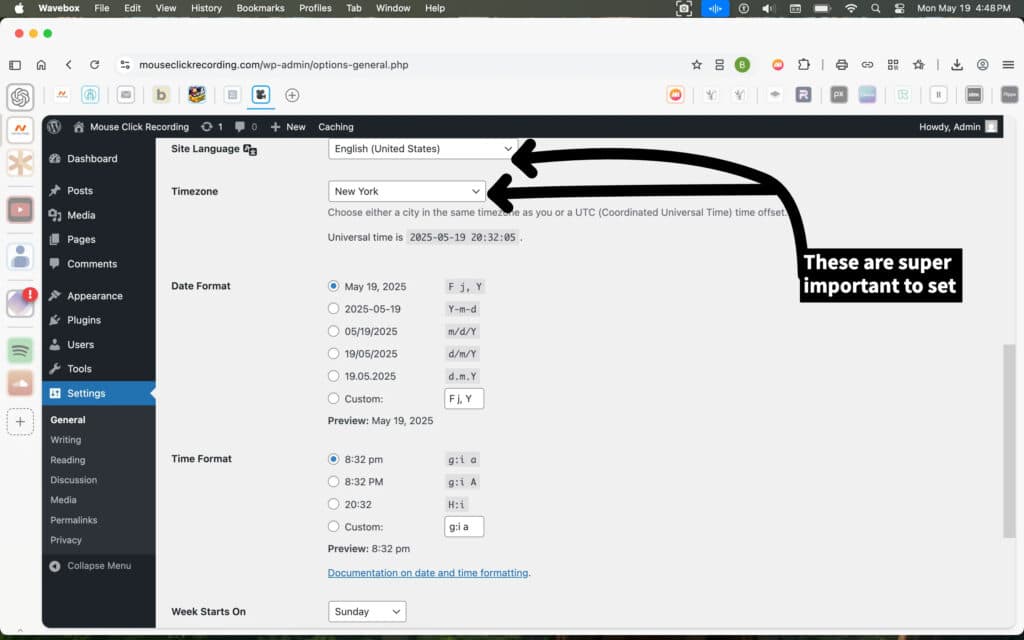The width and height of the screenshot is (1024, 640).
Task: Open the Spotify app in sidebar
Action: [x=20, y=351]
